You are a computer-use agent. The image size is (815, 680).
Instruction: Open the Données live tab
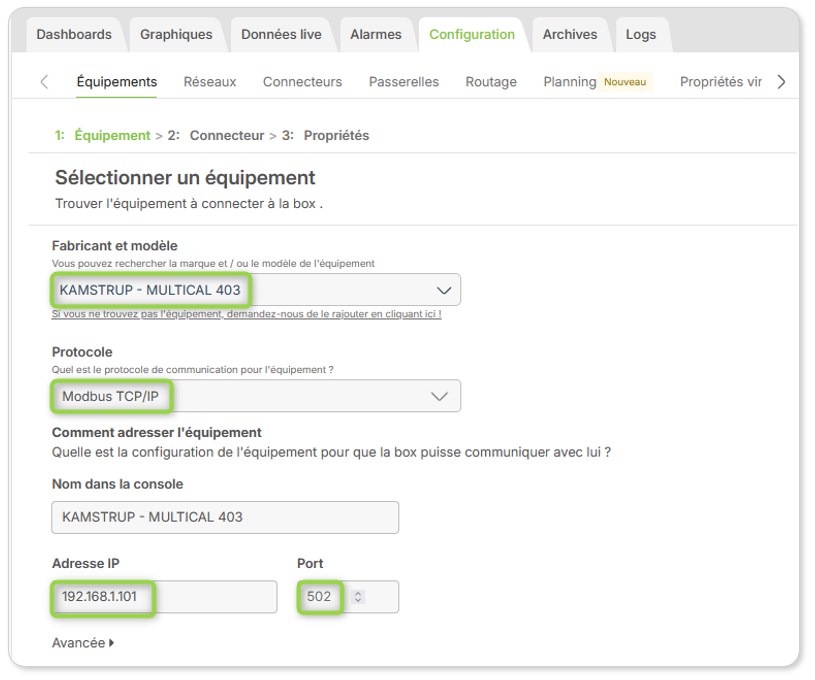pos(281,34)
